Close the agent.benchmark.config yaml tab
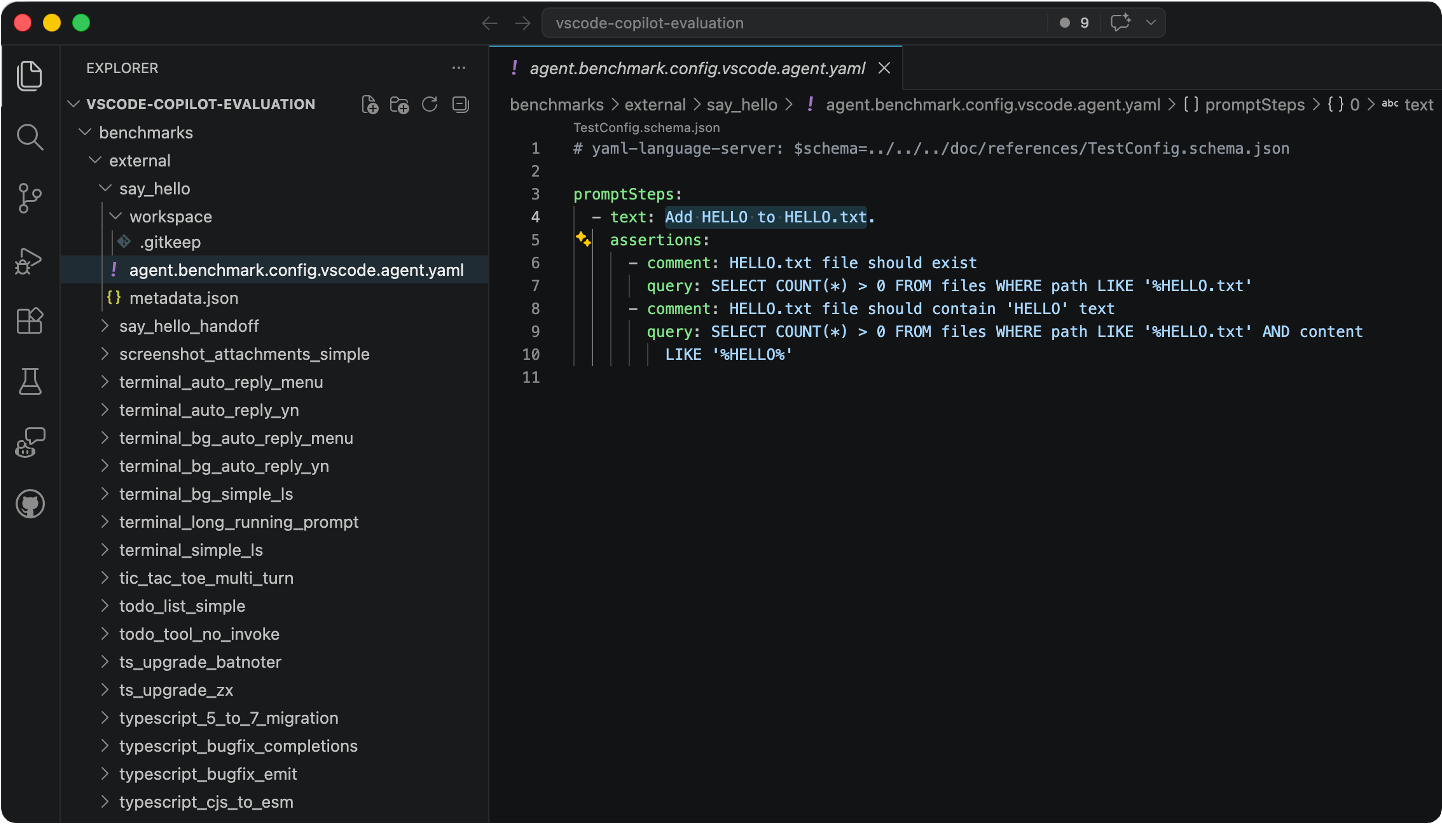Viewport: 1442px width, 824px height. (884, 68)
